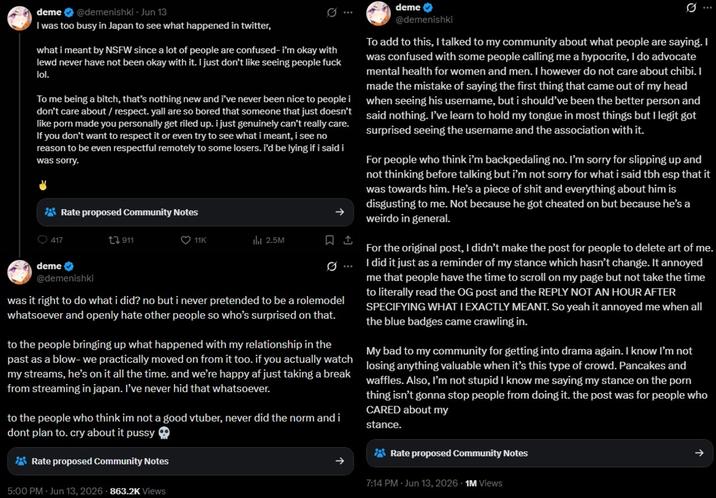
Task: Like the post with 11K likes
Action: click(194, 240)
